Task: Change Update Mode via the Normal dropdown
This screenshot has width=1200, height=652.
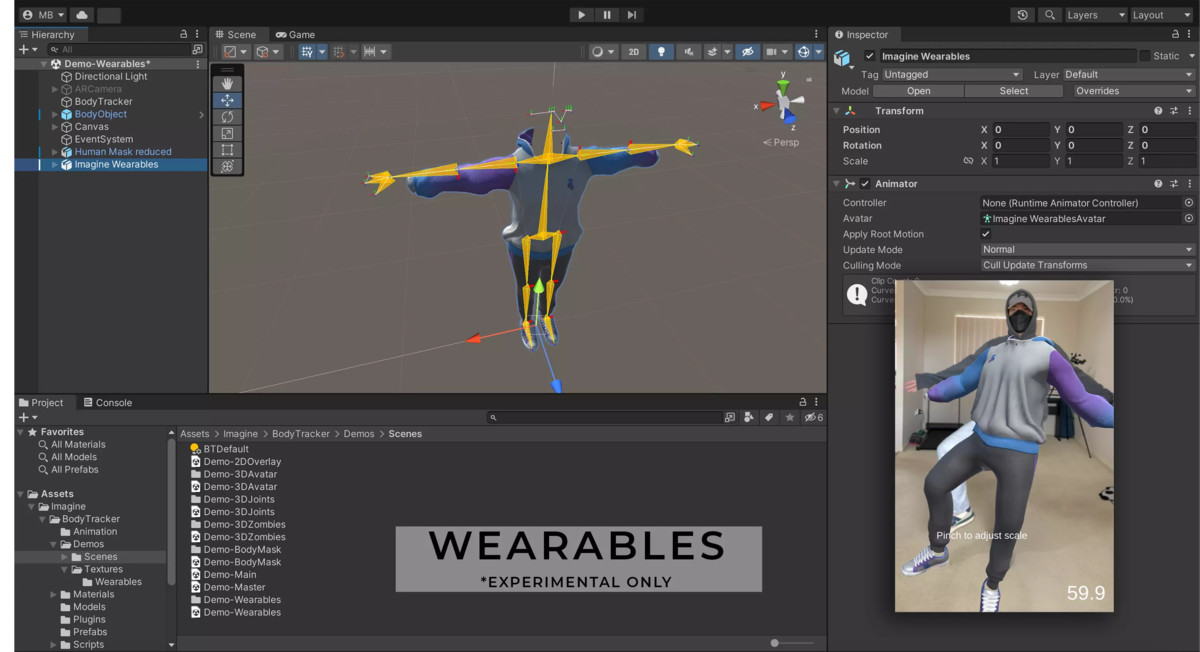Action: coord(1087,249)
